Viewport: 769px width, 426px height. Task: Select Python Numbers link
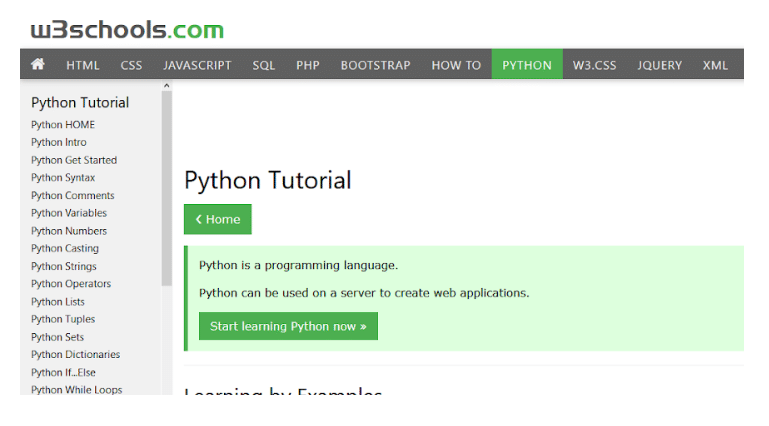(69, 230)
